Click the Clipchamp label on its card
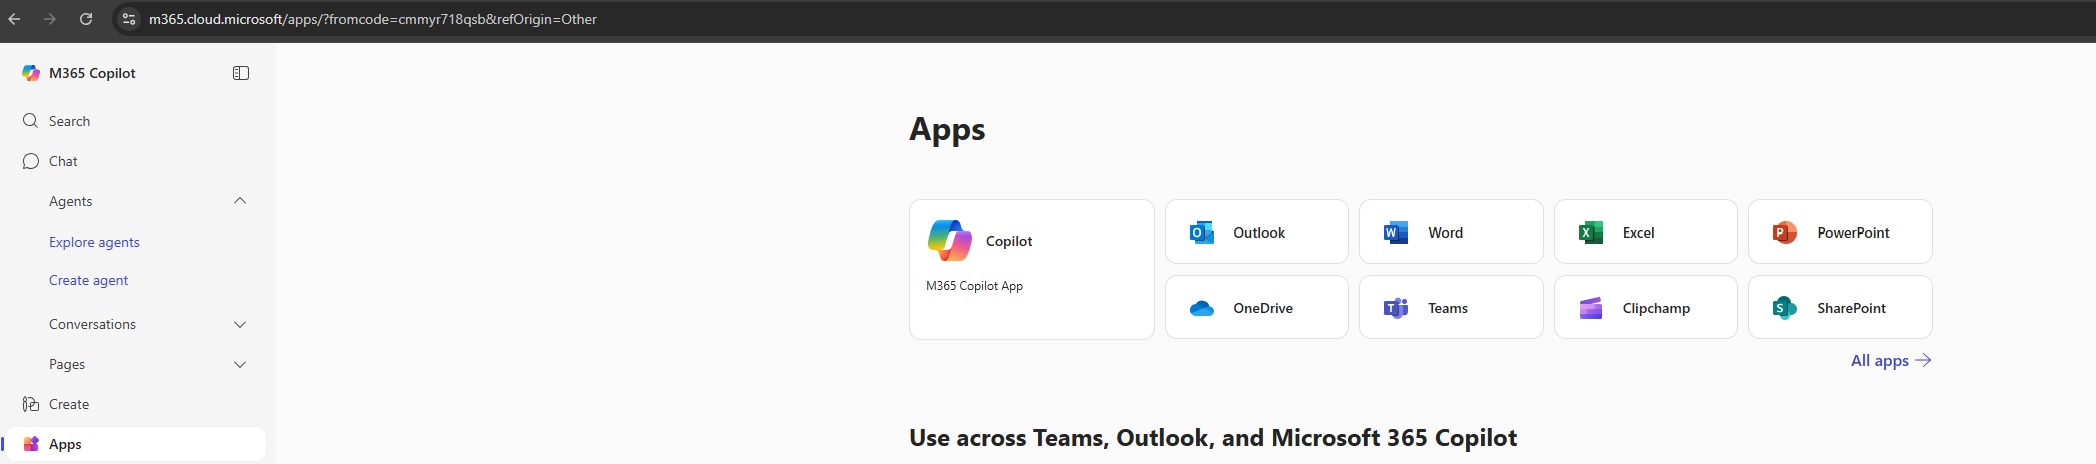 click(x=1656, y=308)
